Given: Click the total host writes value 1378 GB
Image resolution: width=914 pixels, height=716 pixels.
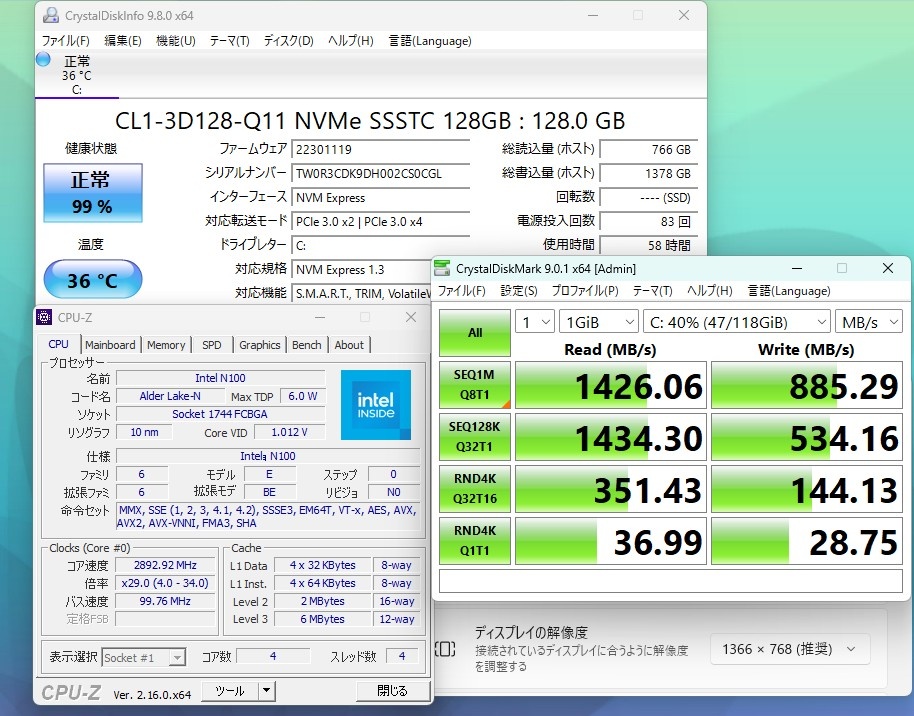Looking at the screenshot, I should [648, 173].
